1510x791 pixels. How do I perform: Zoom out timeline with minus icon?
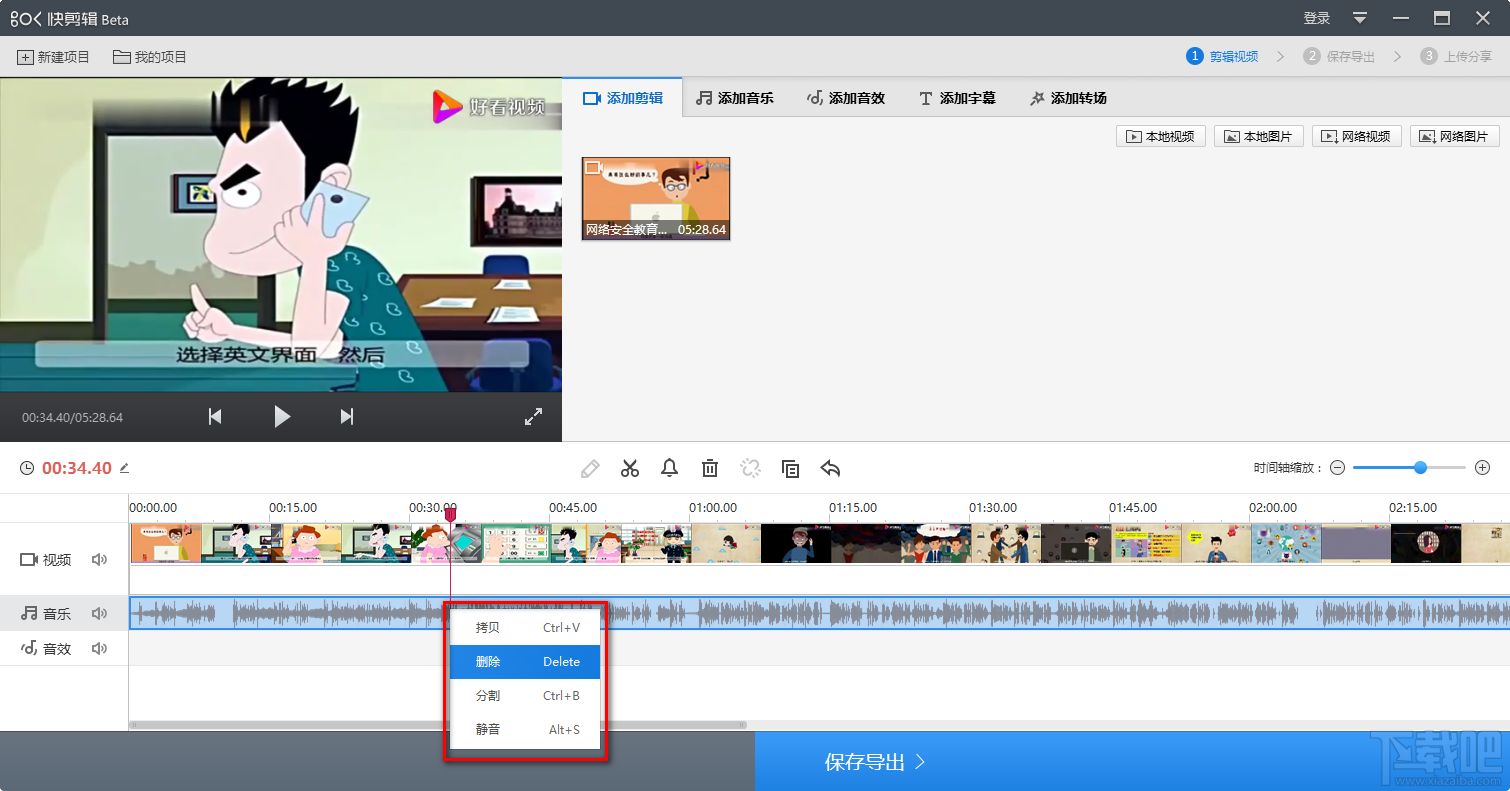[x=1338, y=468]
